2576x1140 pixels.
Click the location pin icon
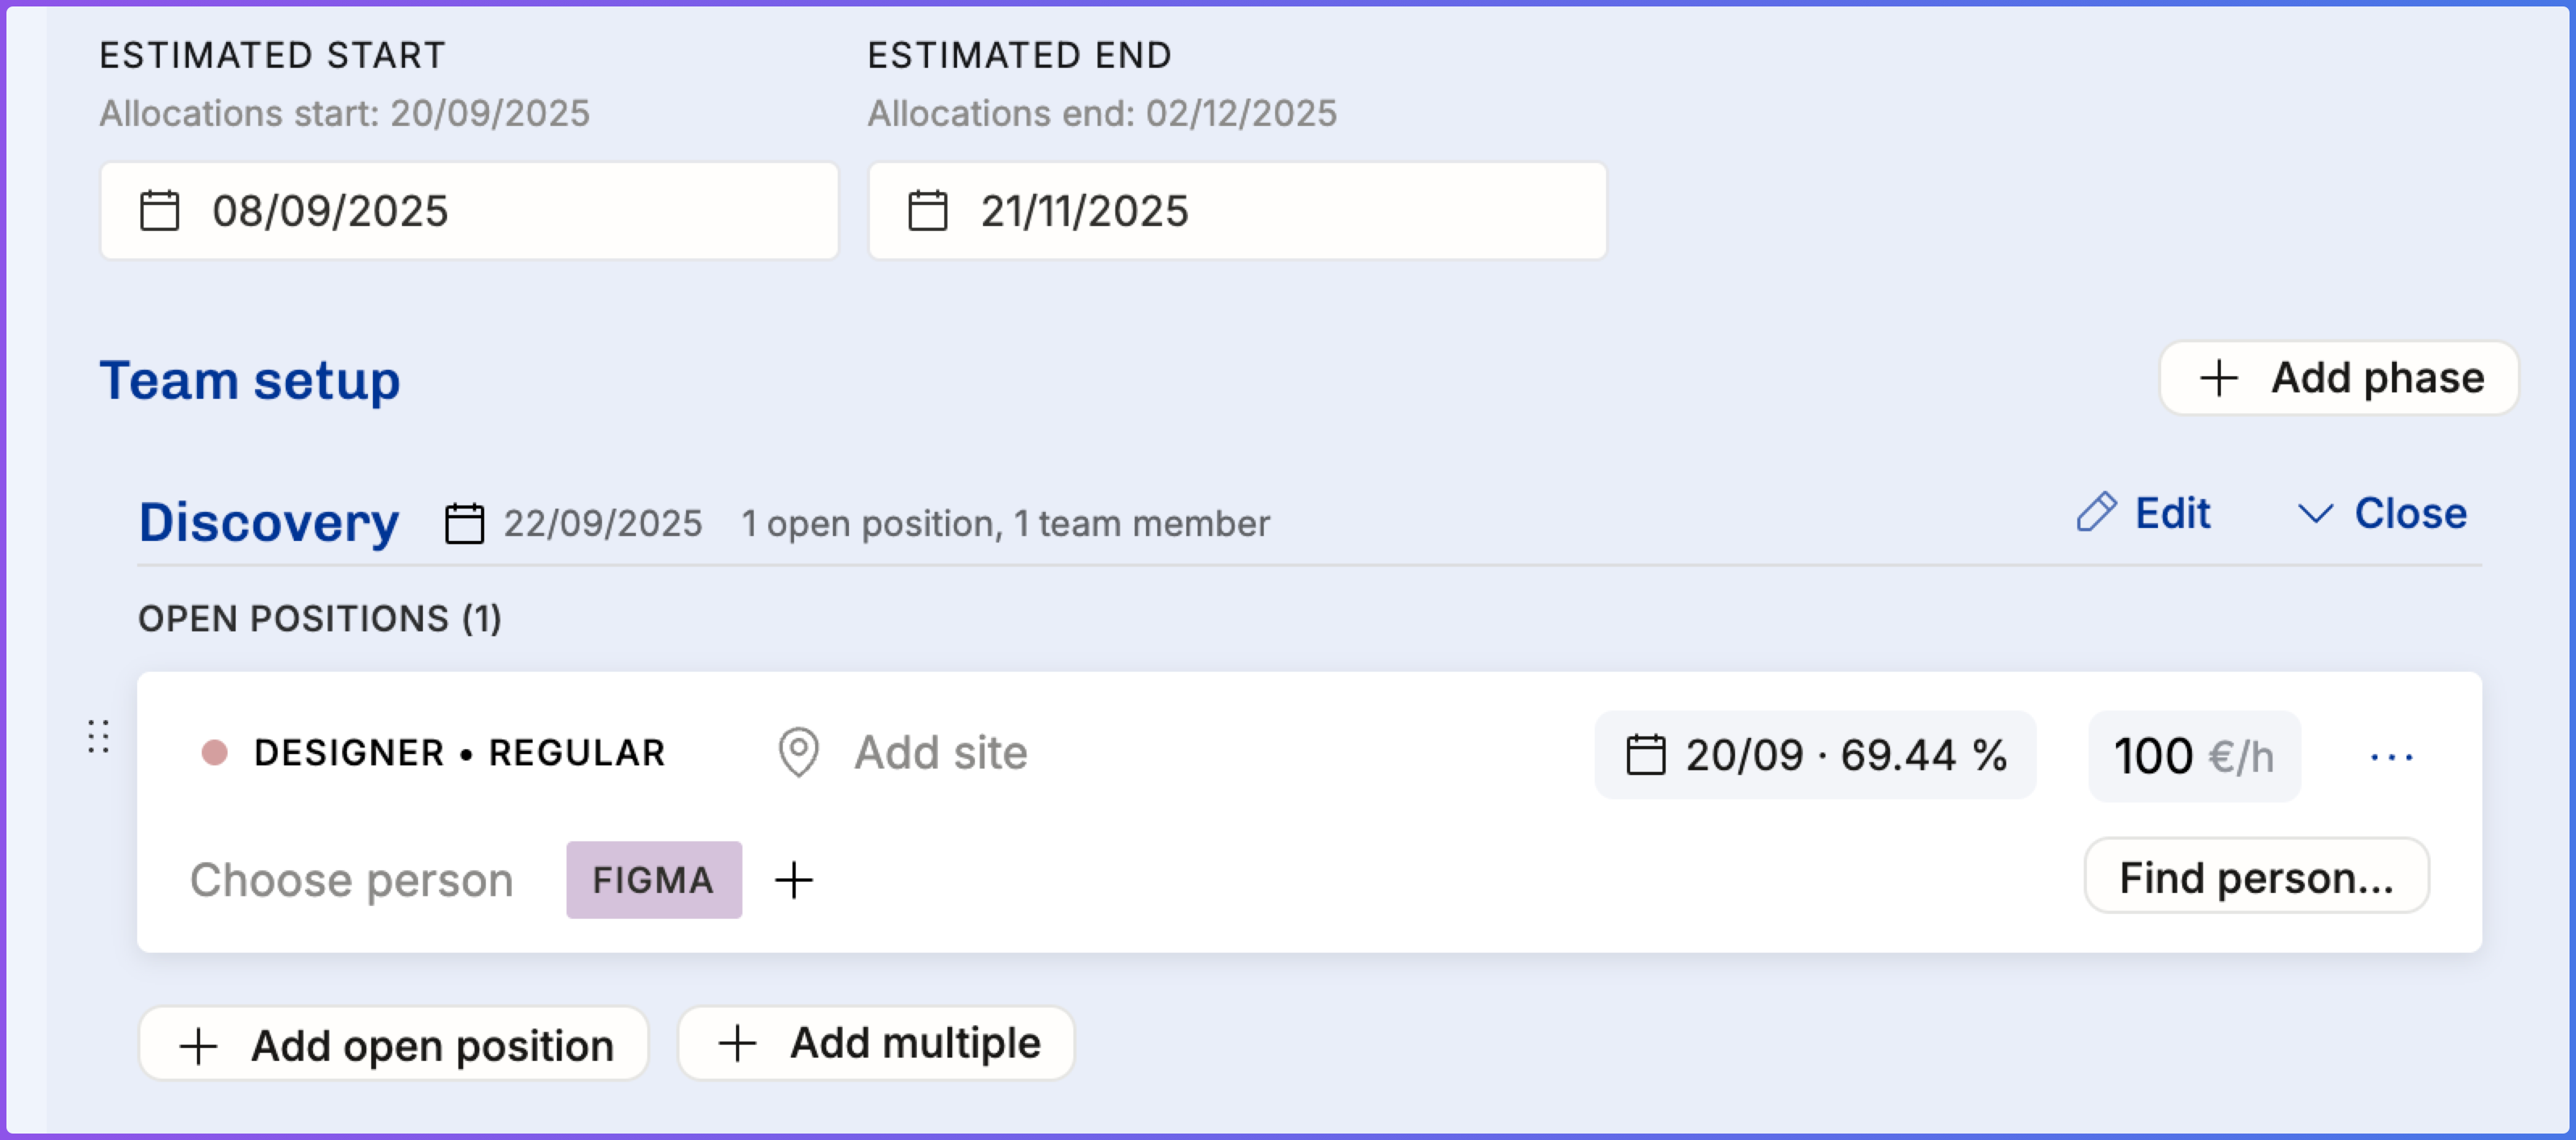pos(798,753)
